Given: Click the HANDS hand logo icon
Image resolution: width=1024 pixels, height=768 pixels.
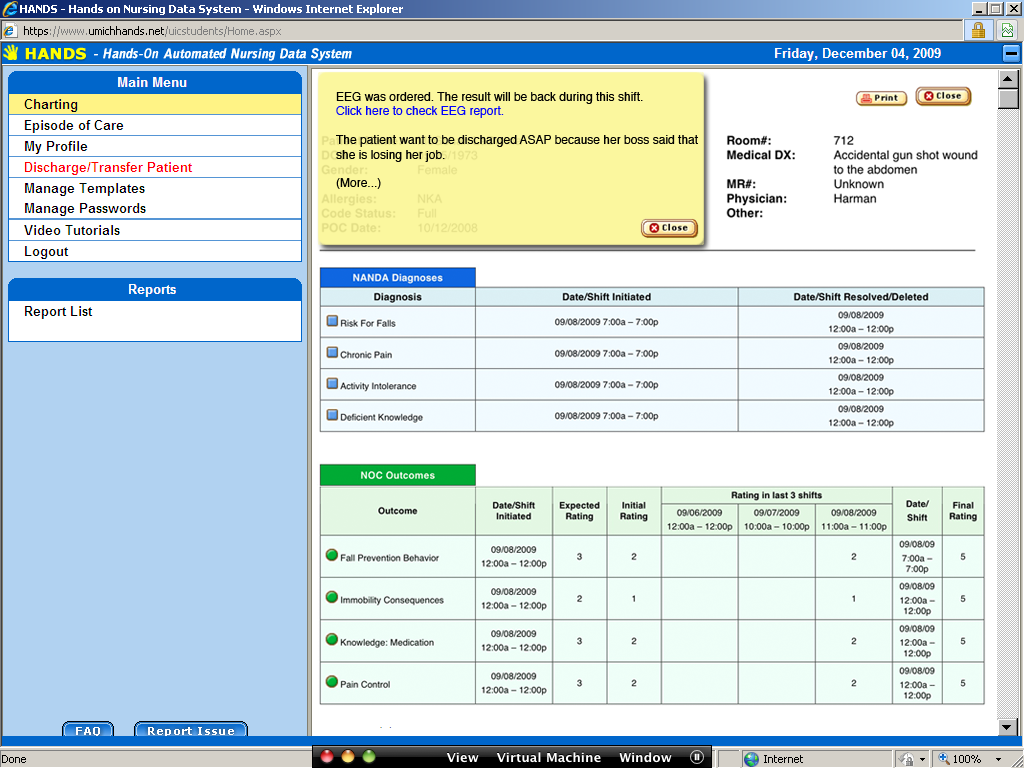Looking at the screenshot, I should click(10, 53).
